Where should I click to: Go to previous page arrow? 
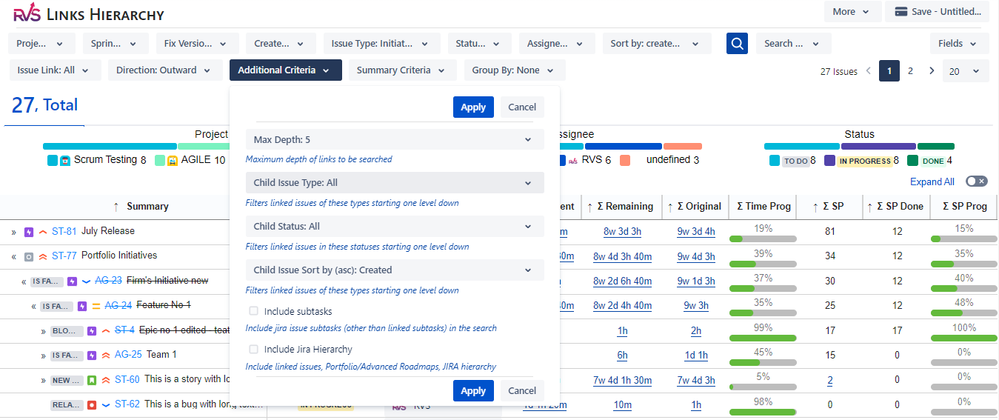tap(868, 71)
